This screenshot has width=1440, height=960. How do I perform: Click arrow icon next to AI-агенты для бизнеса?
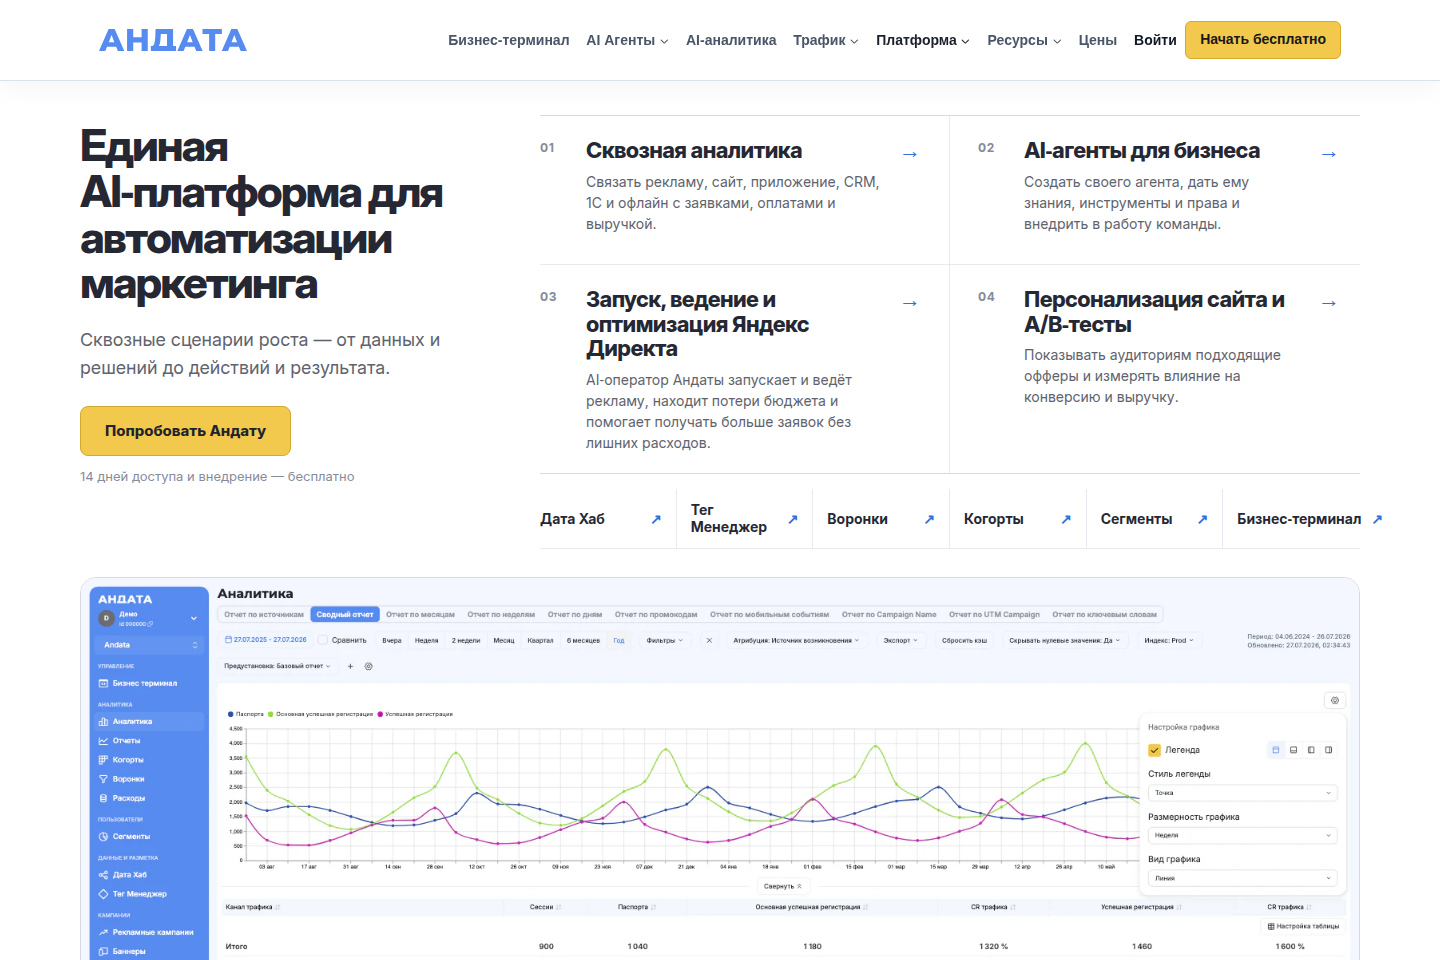pos(1329,154)
